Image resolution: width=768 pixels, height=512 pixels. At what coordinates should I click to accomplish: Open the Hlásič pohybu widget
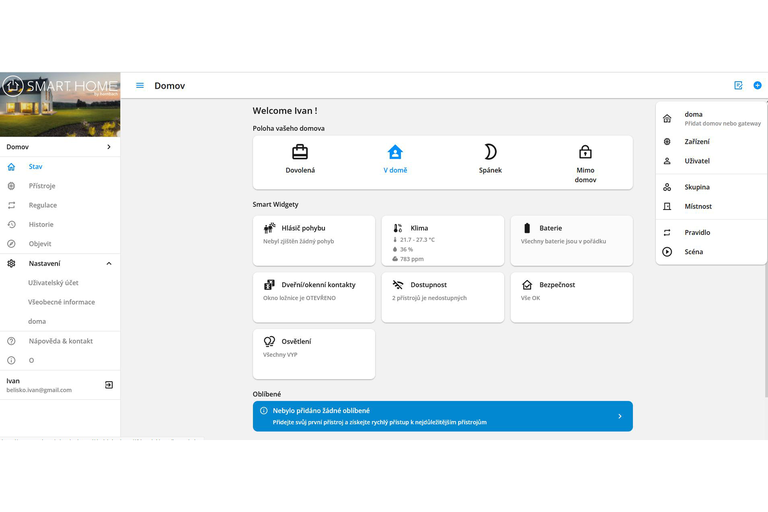click(x=314, y=240)
